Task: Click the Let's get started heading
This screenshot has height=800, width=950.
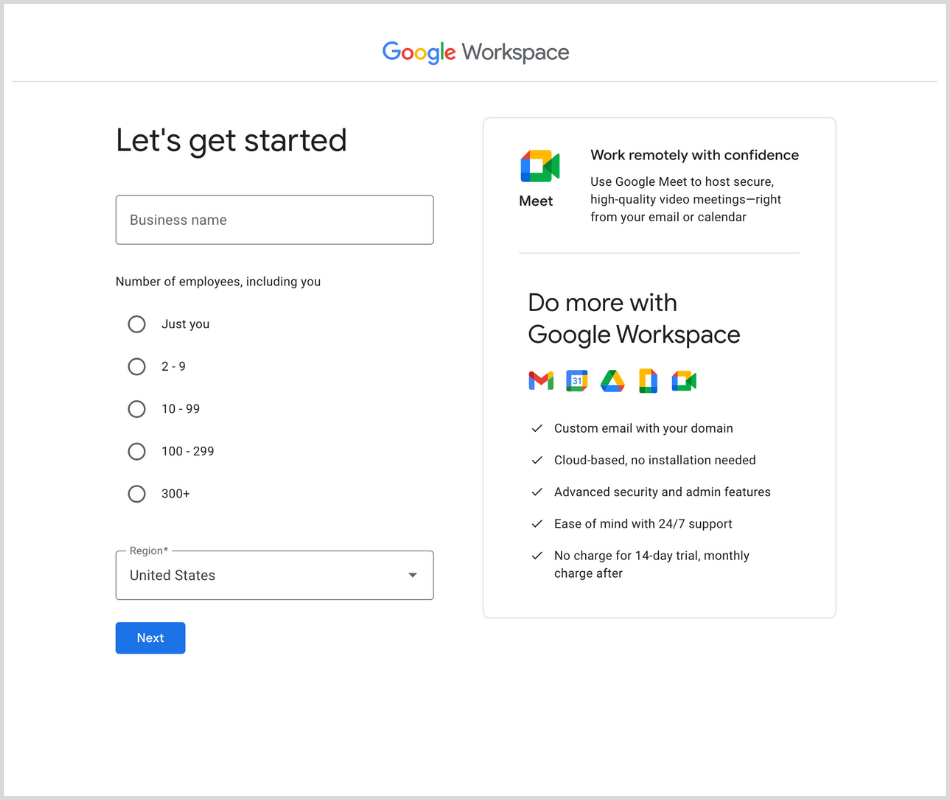Action: point(231,141)
